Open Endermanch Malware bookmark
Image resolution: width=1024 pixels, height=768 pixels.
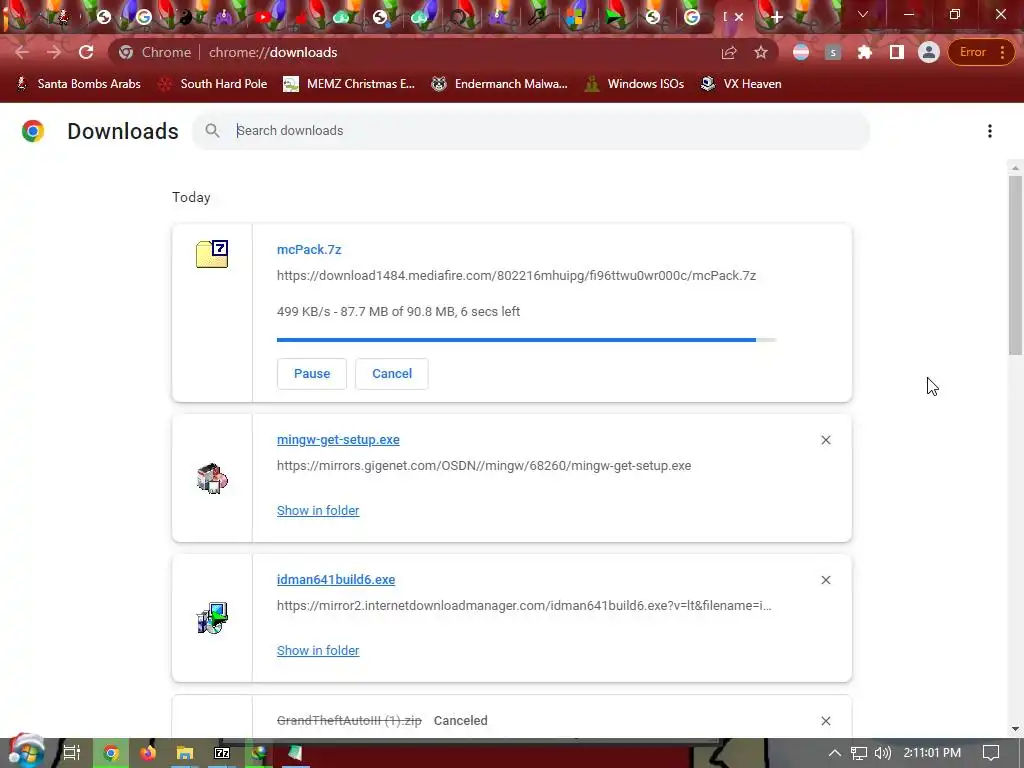click(500, 84)
